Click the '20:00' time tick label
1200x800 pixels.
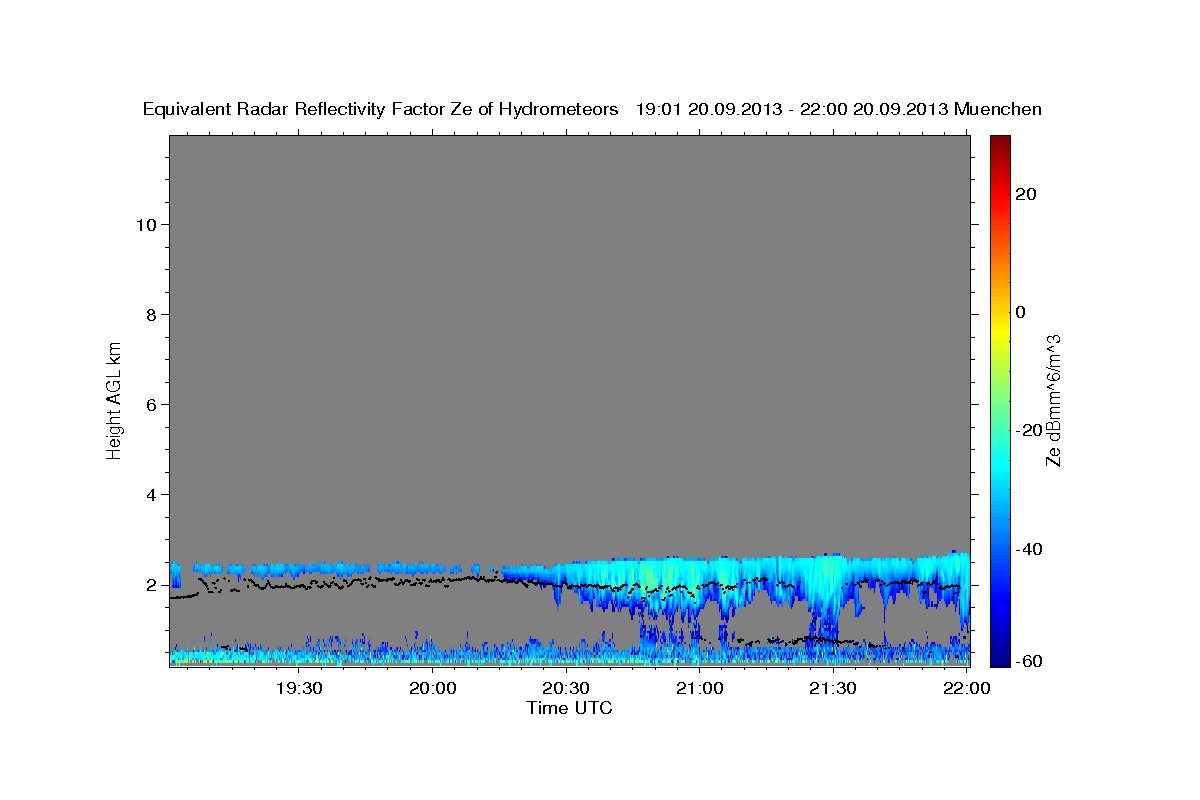pyautogui.click(x=433, y=688)
